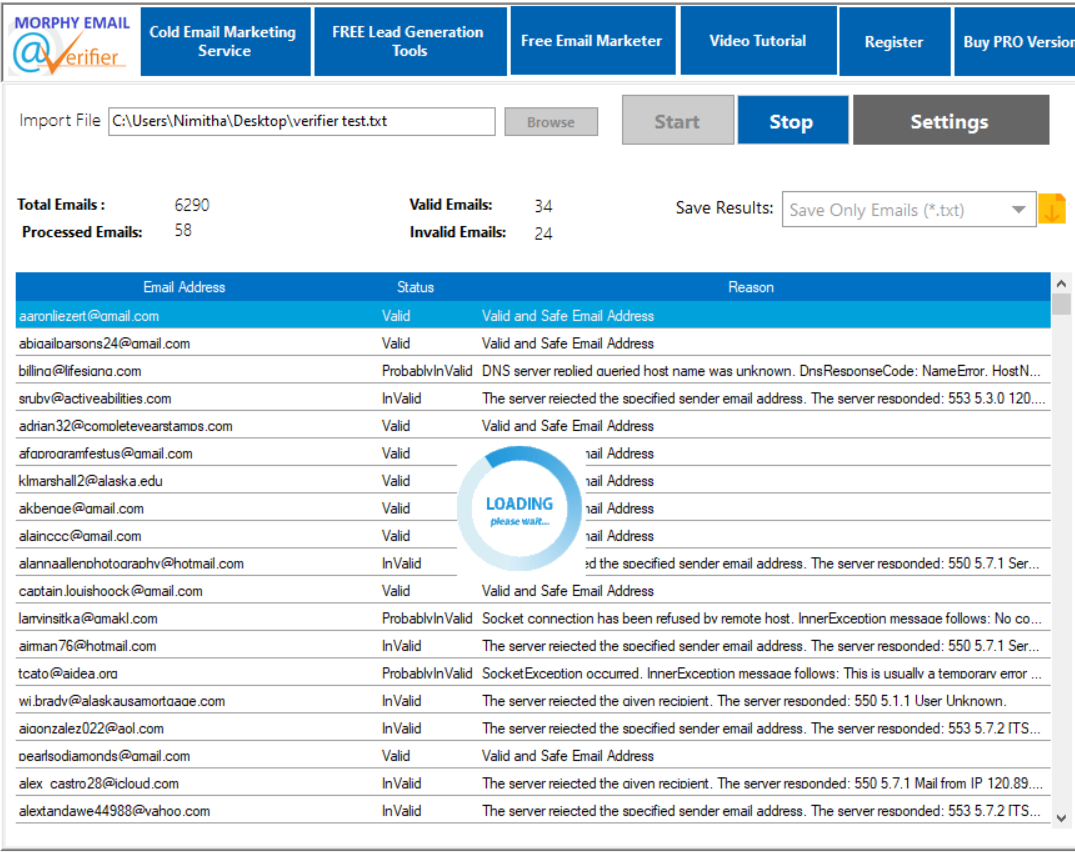The height and width of the screenshot is (852, 1075).
Task: Select row akbenge@gmail.com
Action: tap(533, 507)
